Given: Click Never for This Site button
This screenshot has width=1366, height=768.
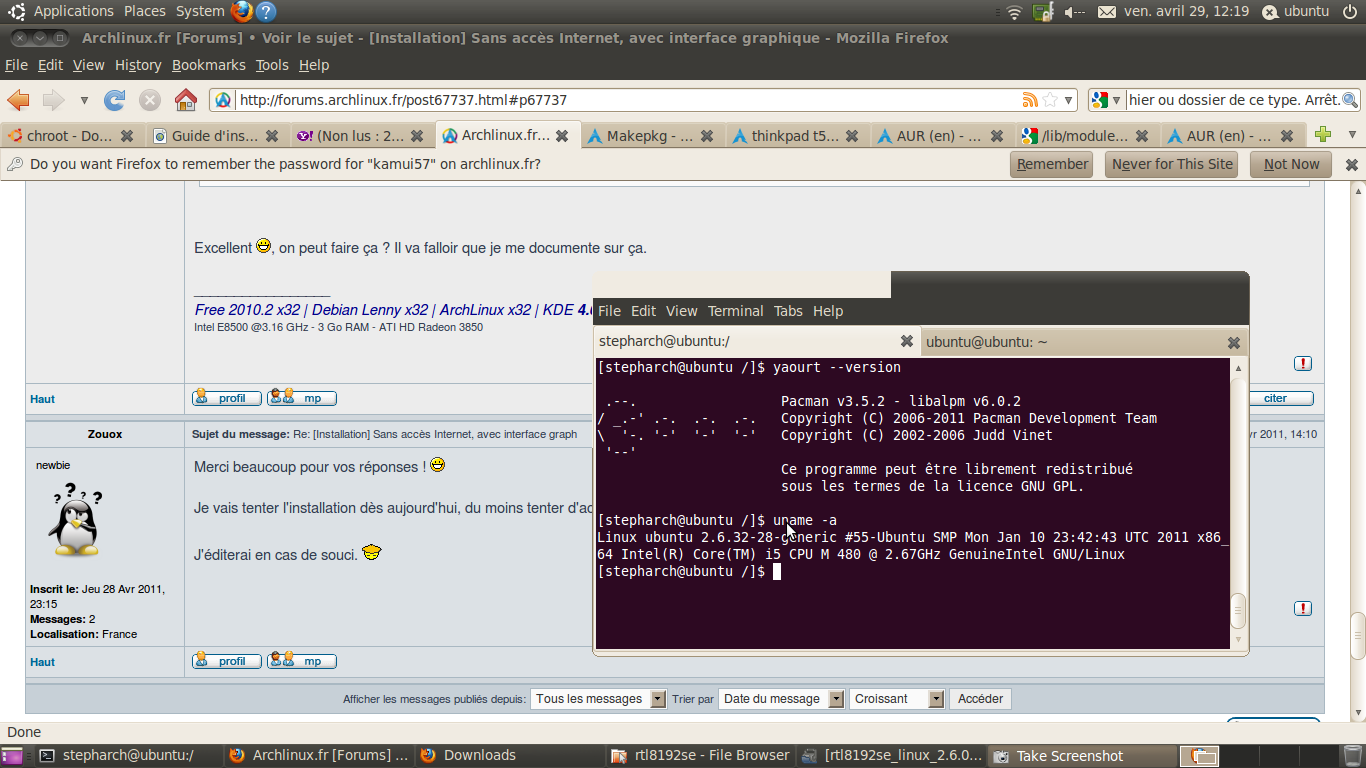Looking at the screenshot, I should [x=1172, y=164].
